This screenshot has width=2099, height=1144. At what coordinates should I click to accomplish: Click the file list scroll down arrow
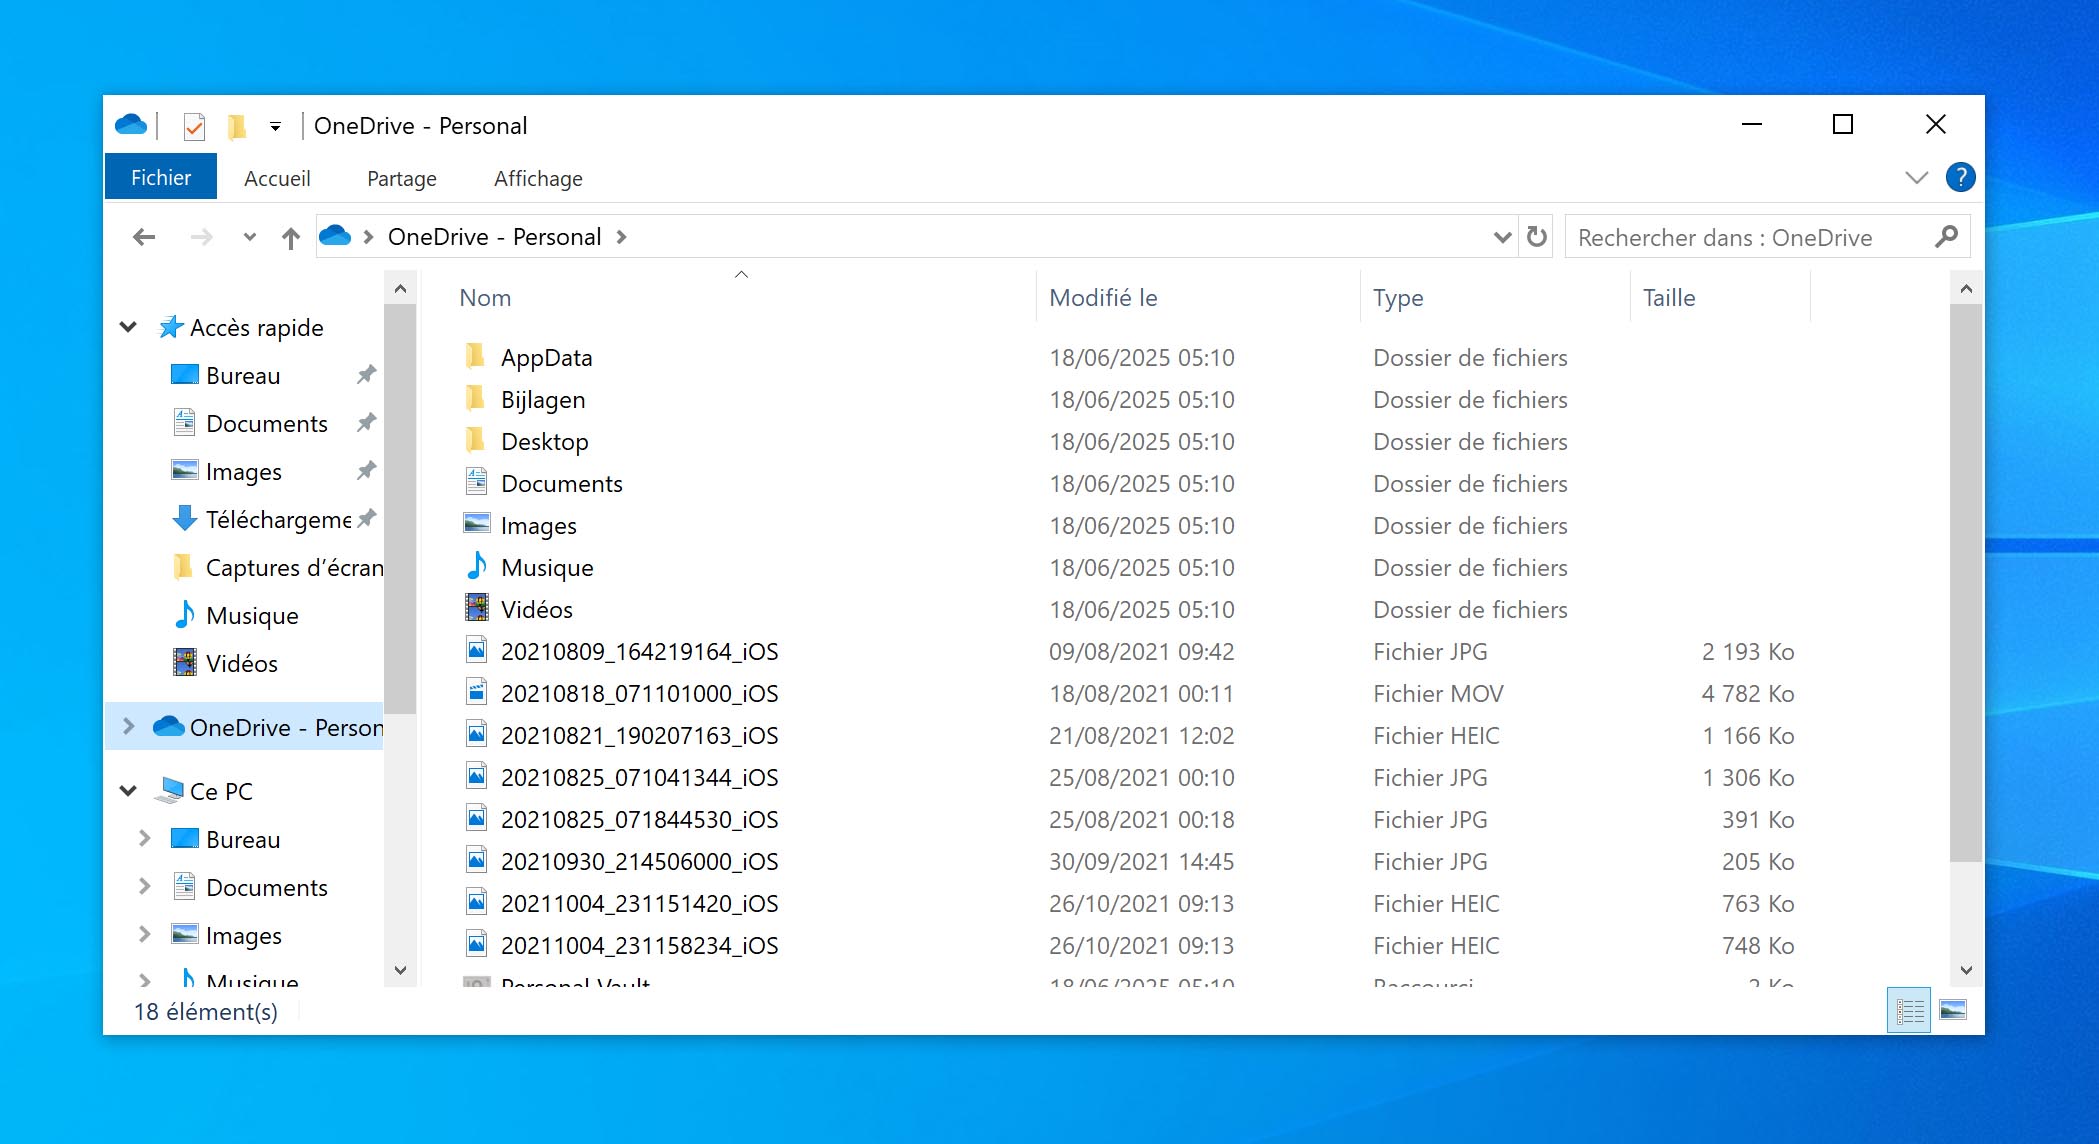click(x=1966, y=970)
